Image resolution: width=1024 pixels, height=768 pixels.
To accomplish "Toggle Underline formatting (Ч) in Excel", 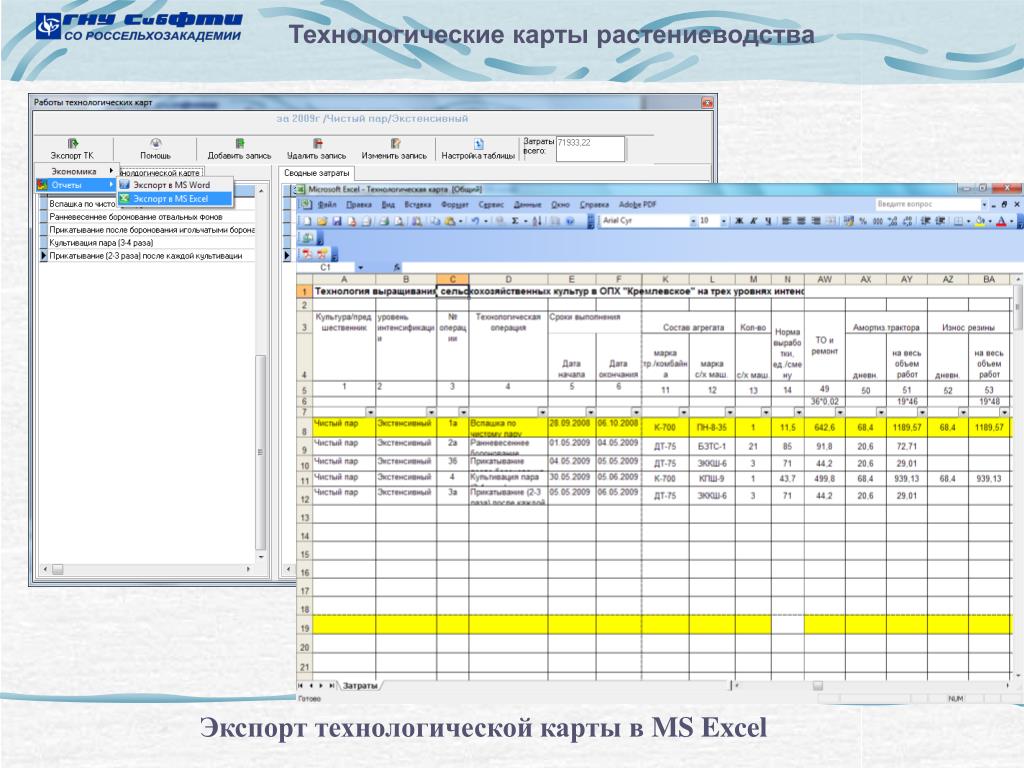I will [x=768, y=221].
